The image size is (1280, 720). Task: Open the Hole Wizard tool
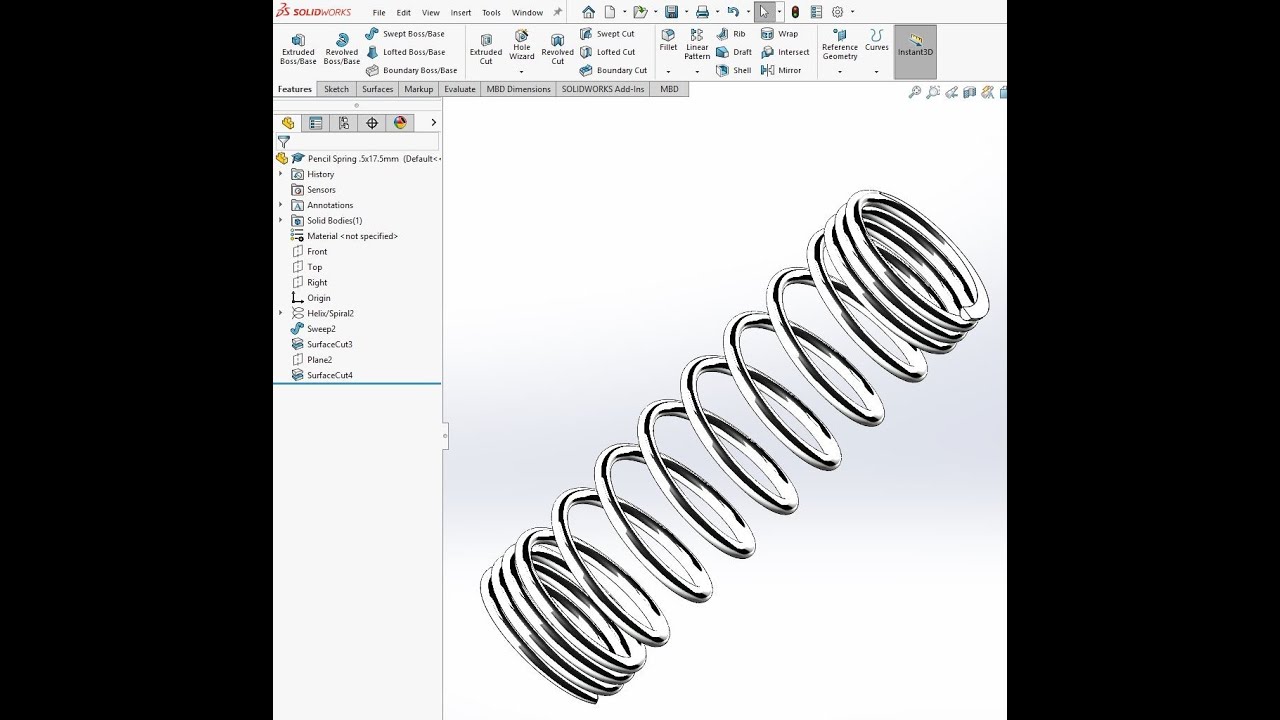pyautogui.click(x=522, y=45)
